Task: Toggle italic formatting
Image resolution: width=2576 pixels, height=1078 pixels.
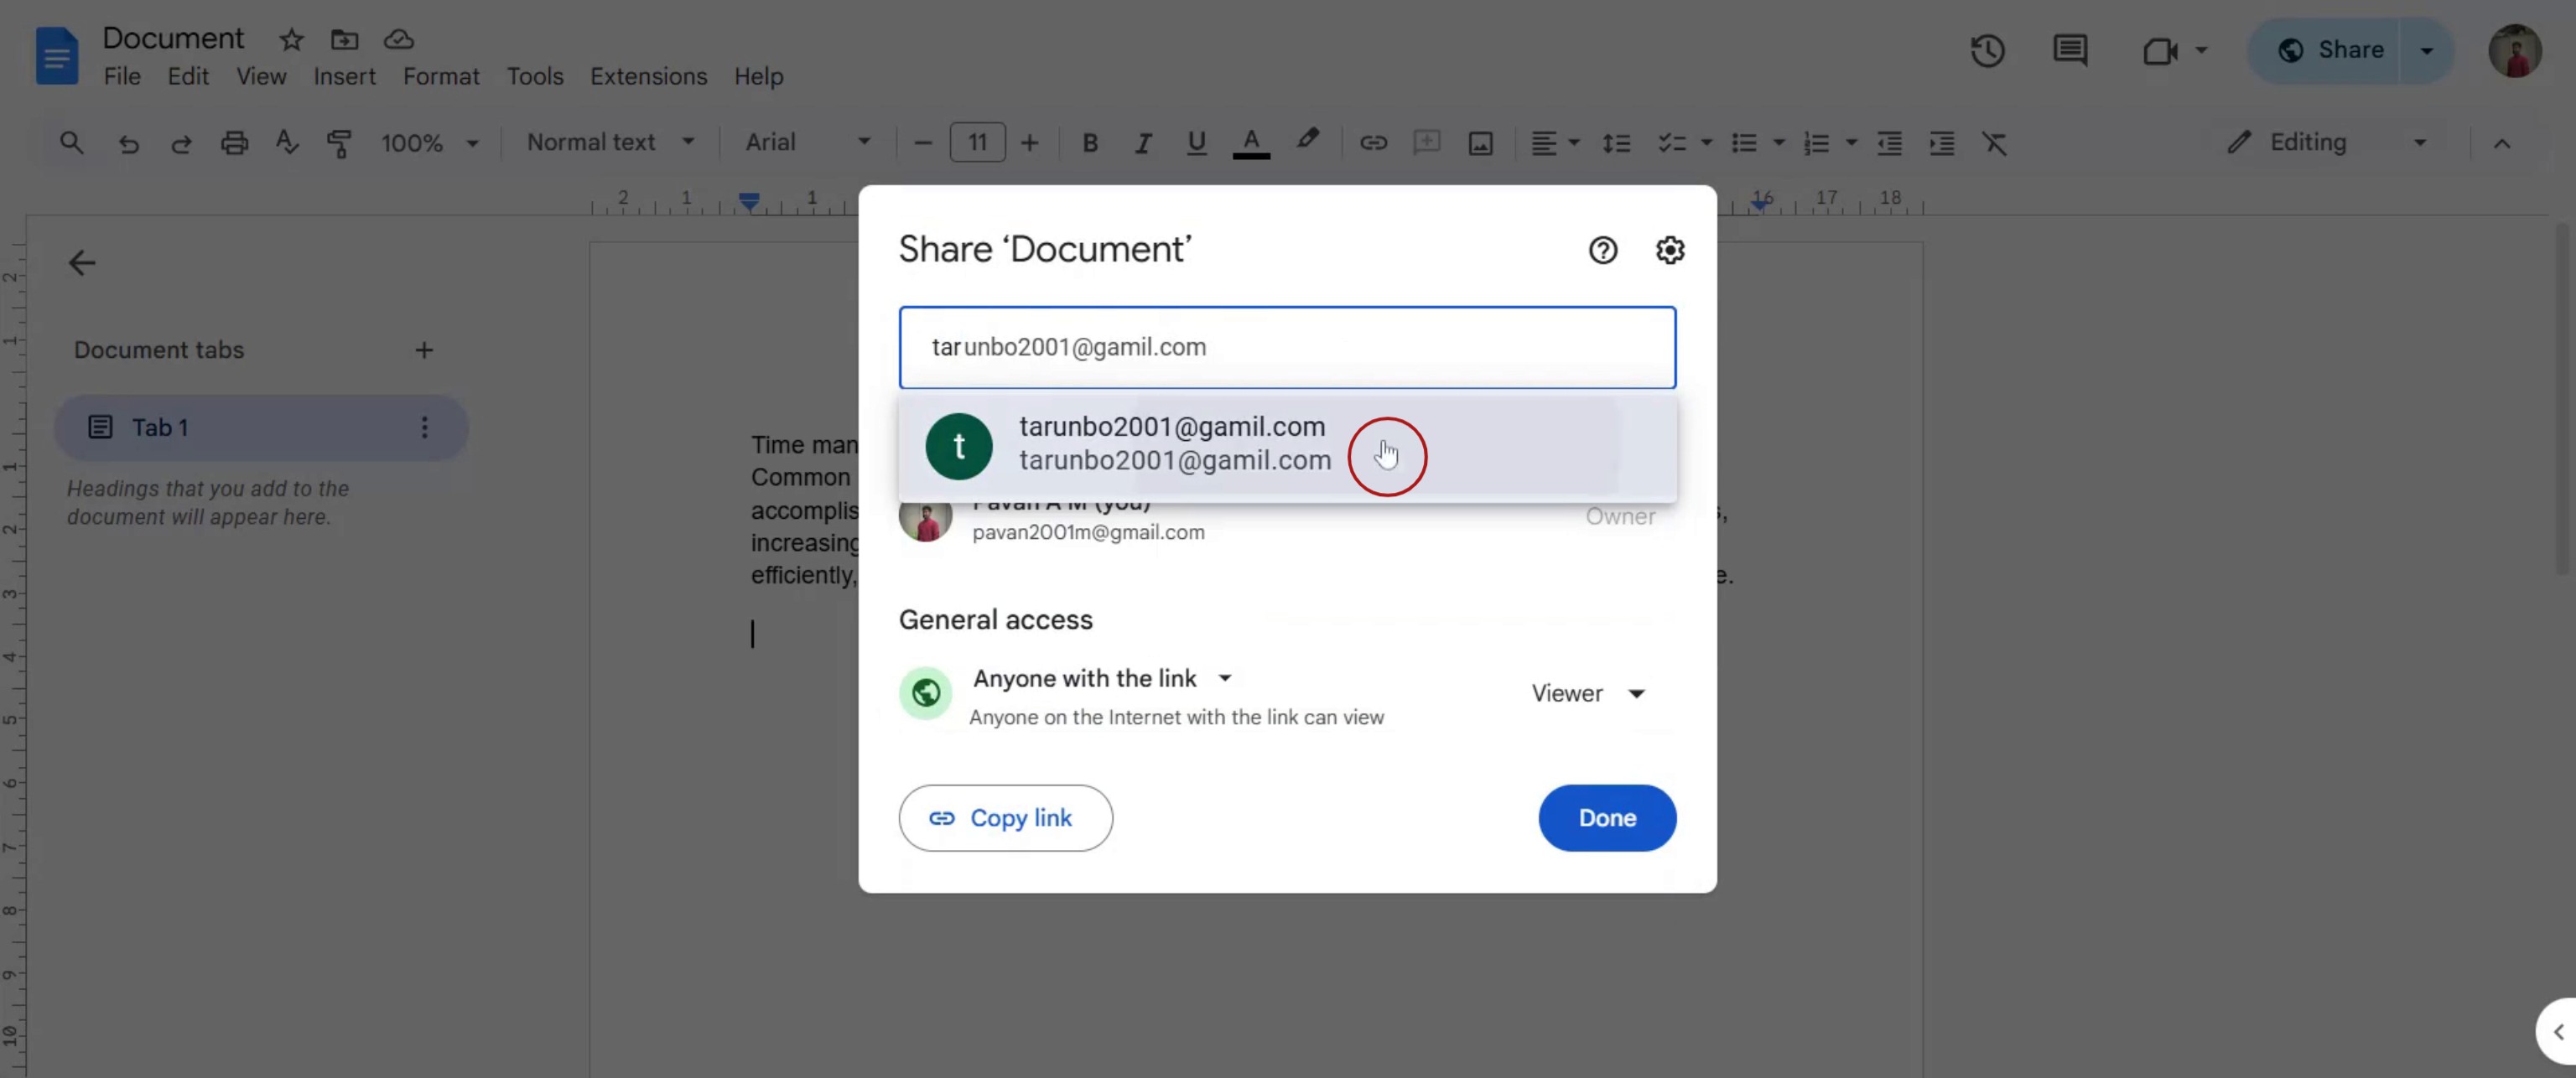Action: point(1142,143)
